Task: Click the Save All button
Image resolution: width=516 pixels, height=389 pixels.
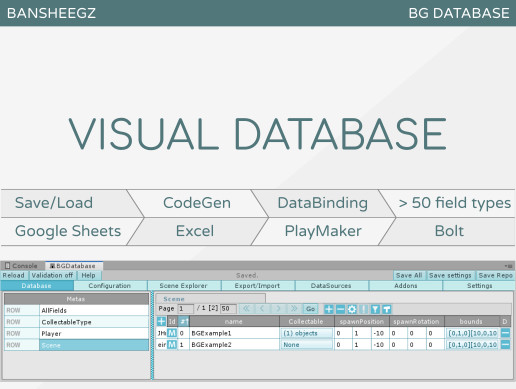Action: pyautogui.click(x=409, y=275)
